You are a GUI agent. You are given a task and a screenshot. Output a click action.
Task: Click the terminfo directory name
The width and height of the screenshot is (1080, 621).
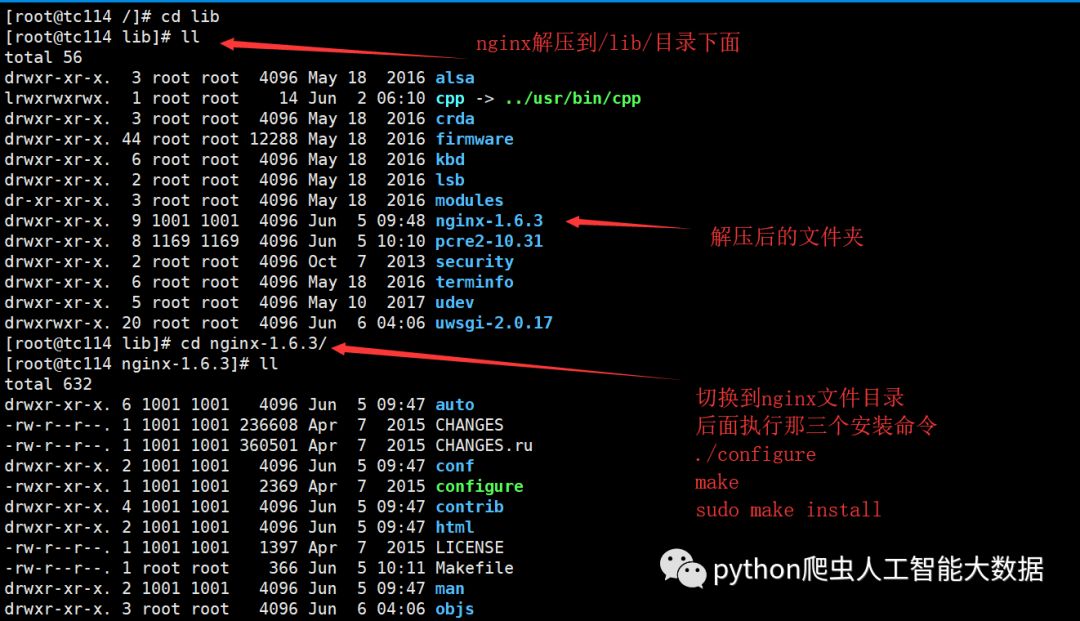(474, 282)
